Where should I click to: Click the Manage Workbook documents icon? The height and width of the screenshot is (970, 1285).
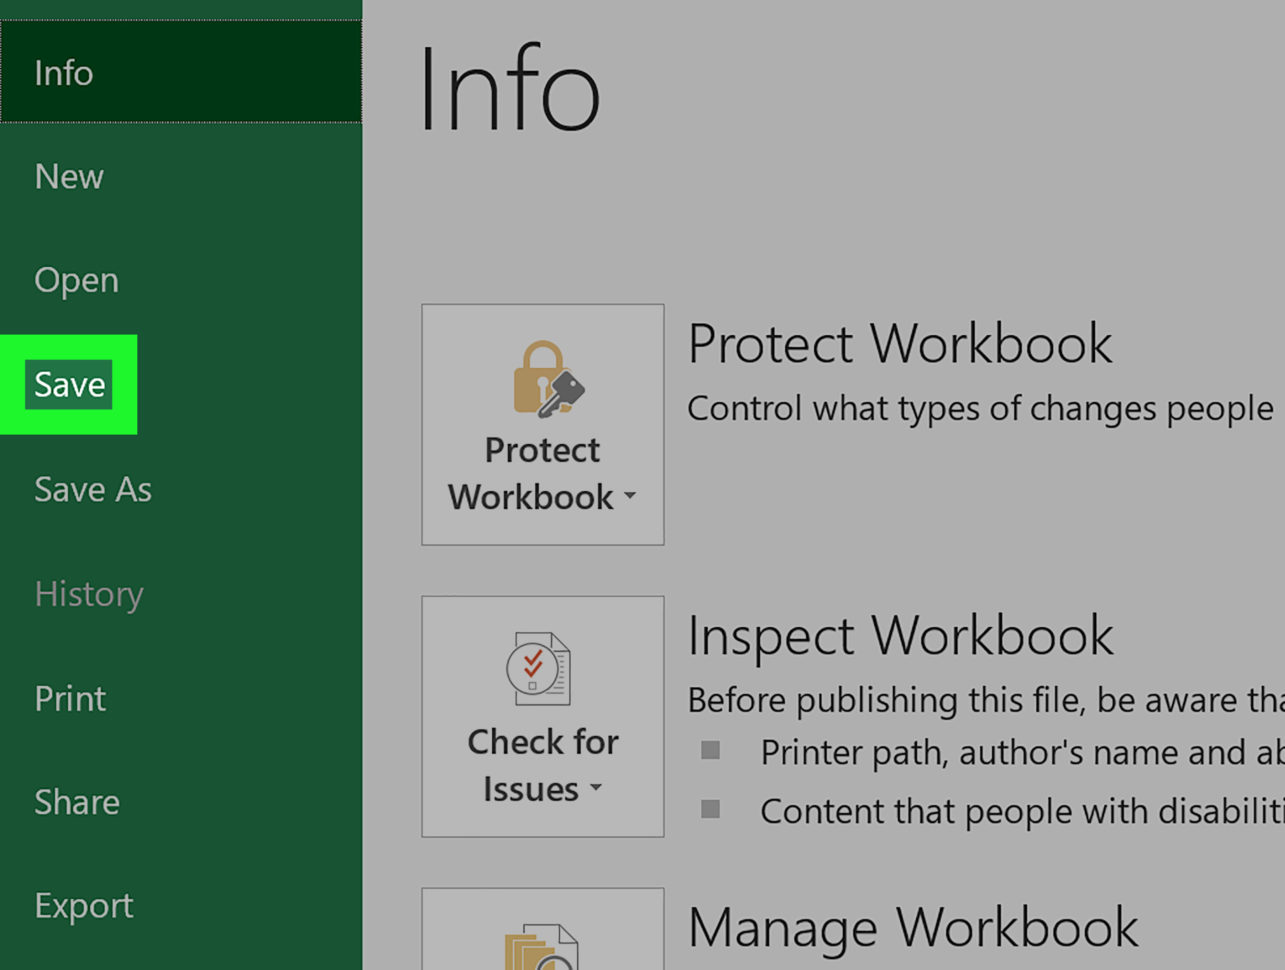[542, 945]
